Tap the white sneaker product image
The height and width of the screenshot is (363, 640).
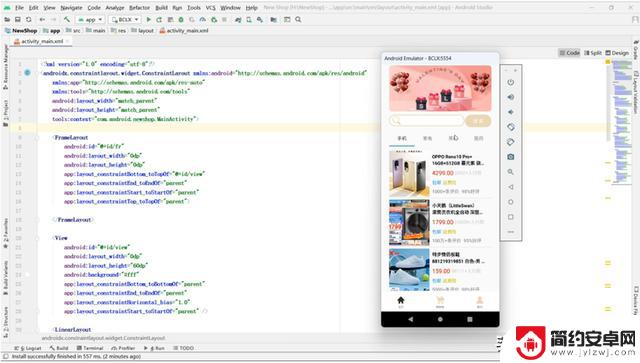coord(409,269)
